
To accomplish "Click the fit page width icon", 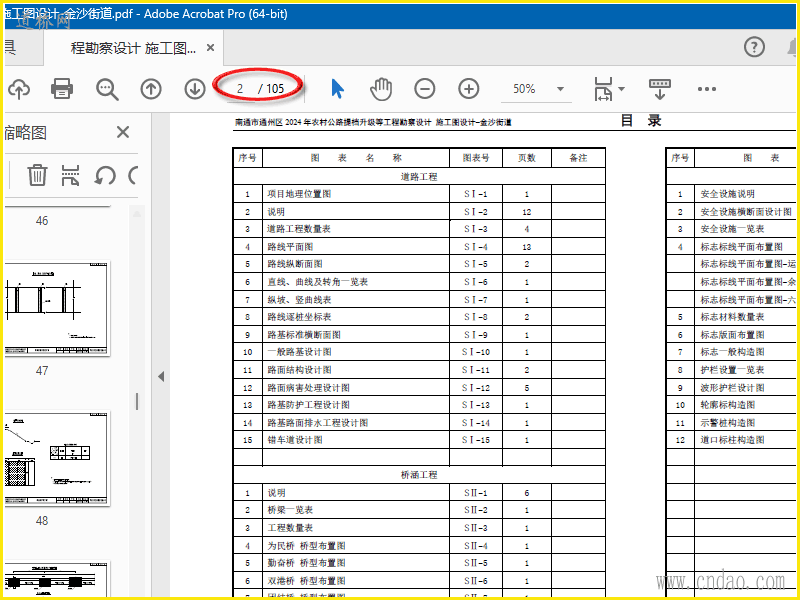I will [x=603, y=89].
